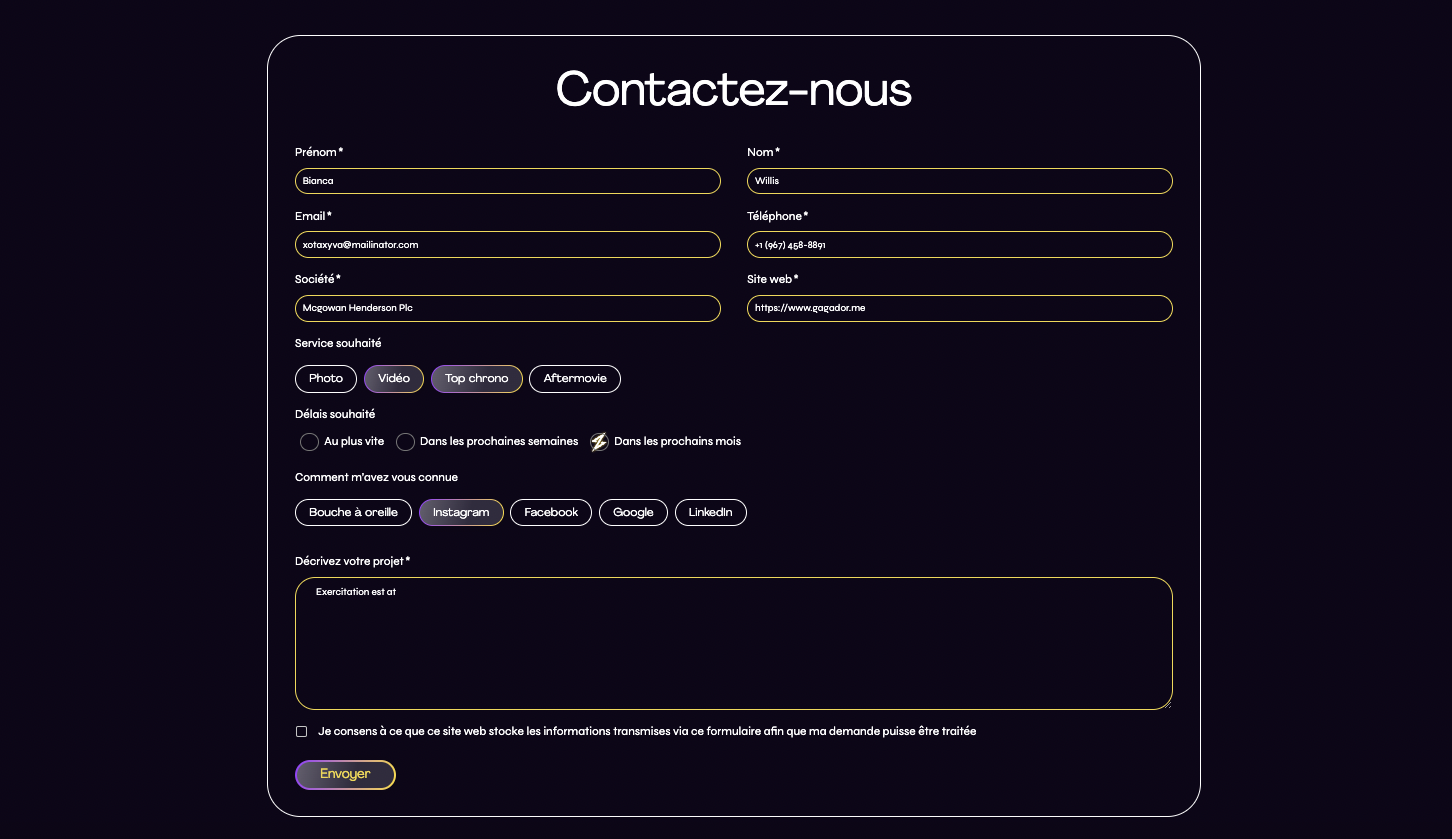The width and height of the screenshot is (1452, 839).
Task: Click the Envoyer submit button
Action: (x=345, y=775)
